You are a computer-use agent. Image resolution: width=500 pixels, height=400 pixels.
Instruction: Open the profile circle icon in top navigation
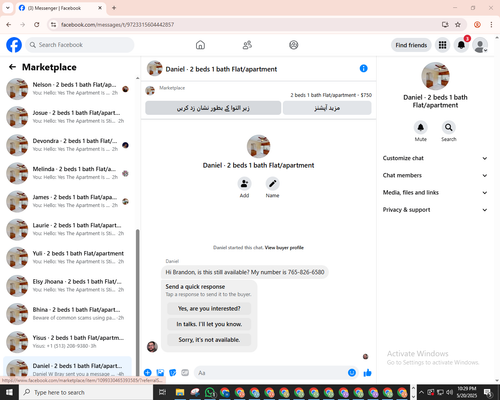294,45
